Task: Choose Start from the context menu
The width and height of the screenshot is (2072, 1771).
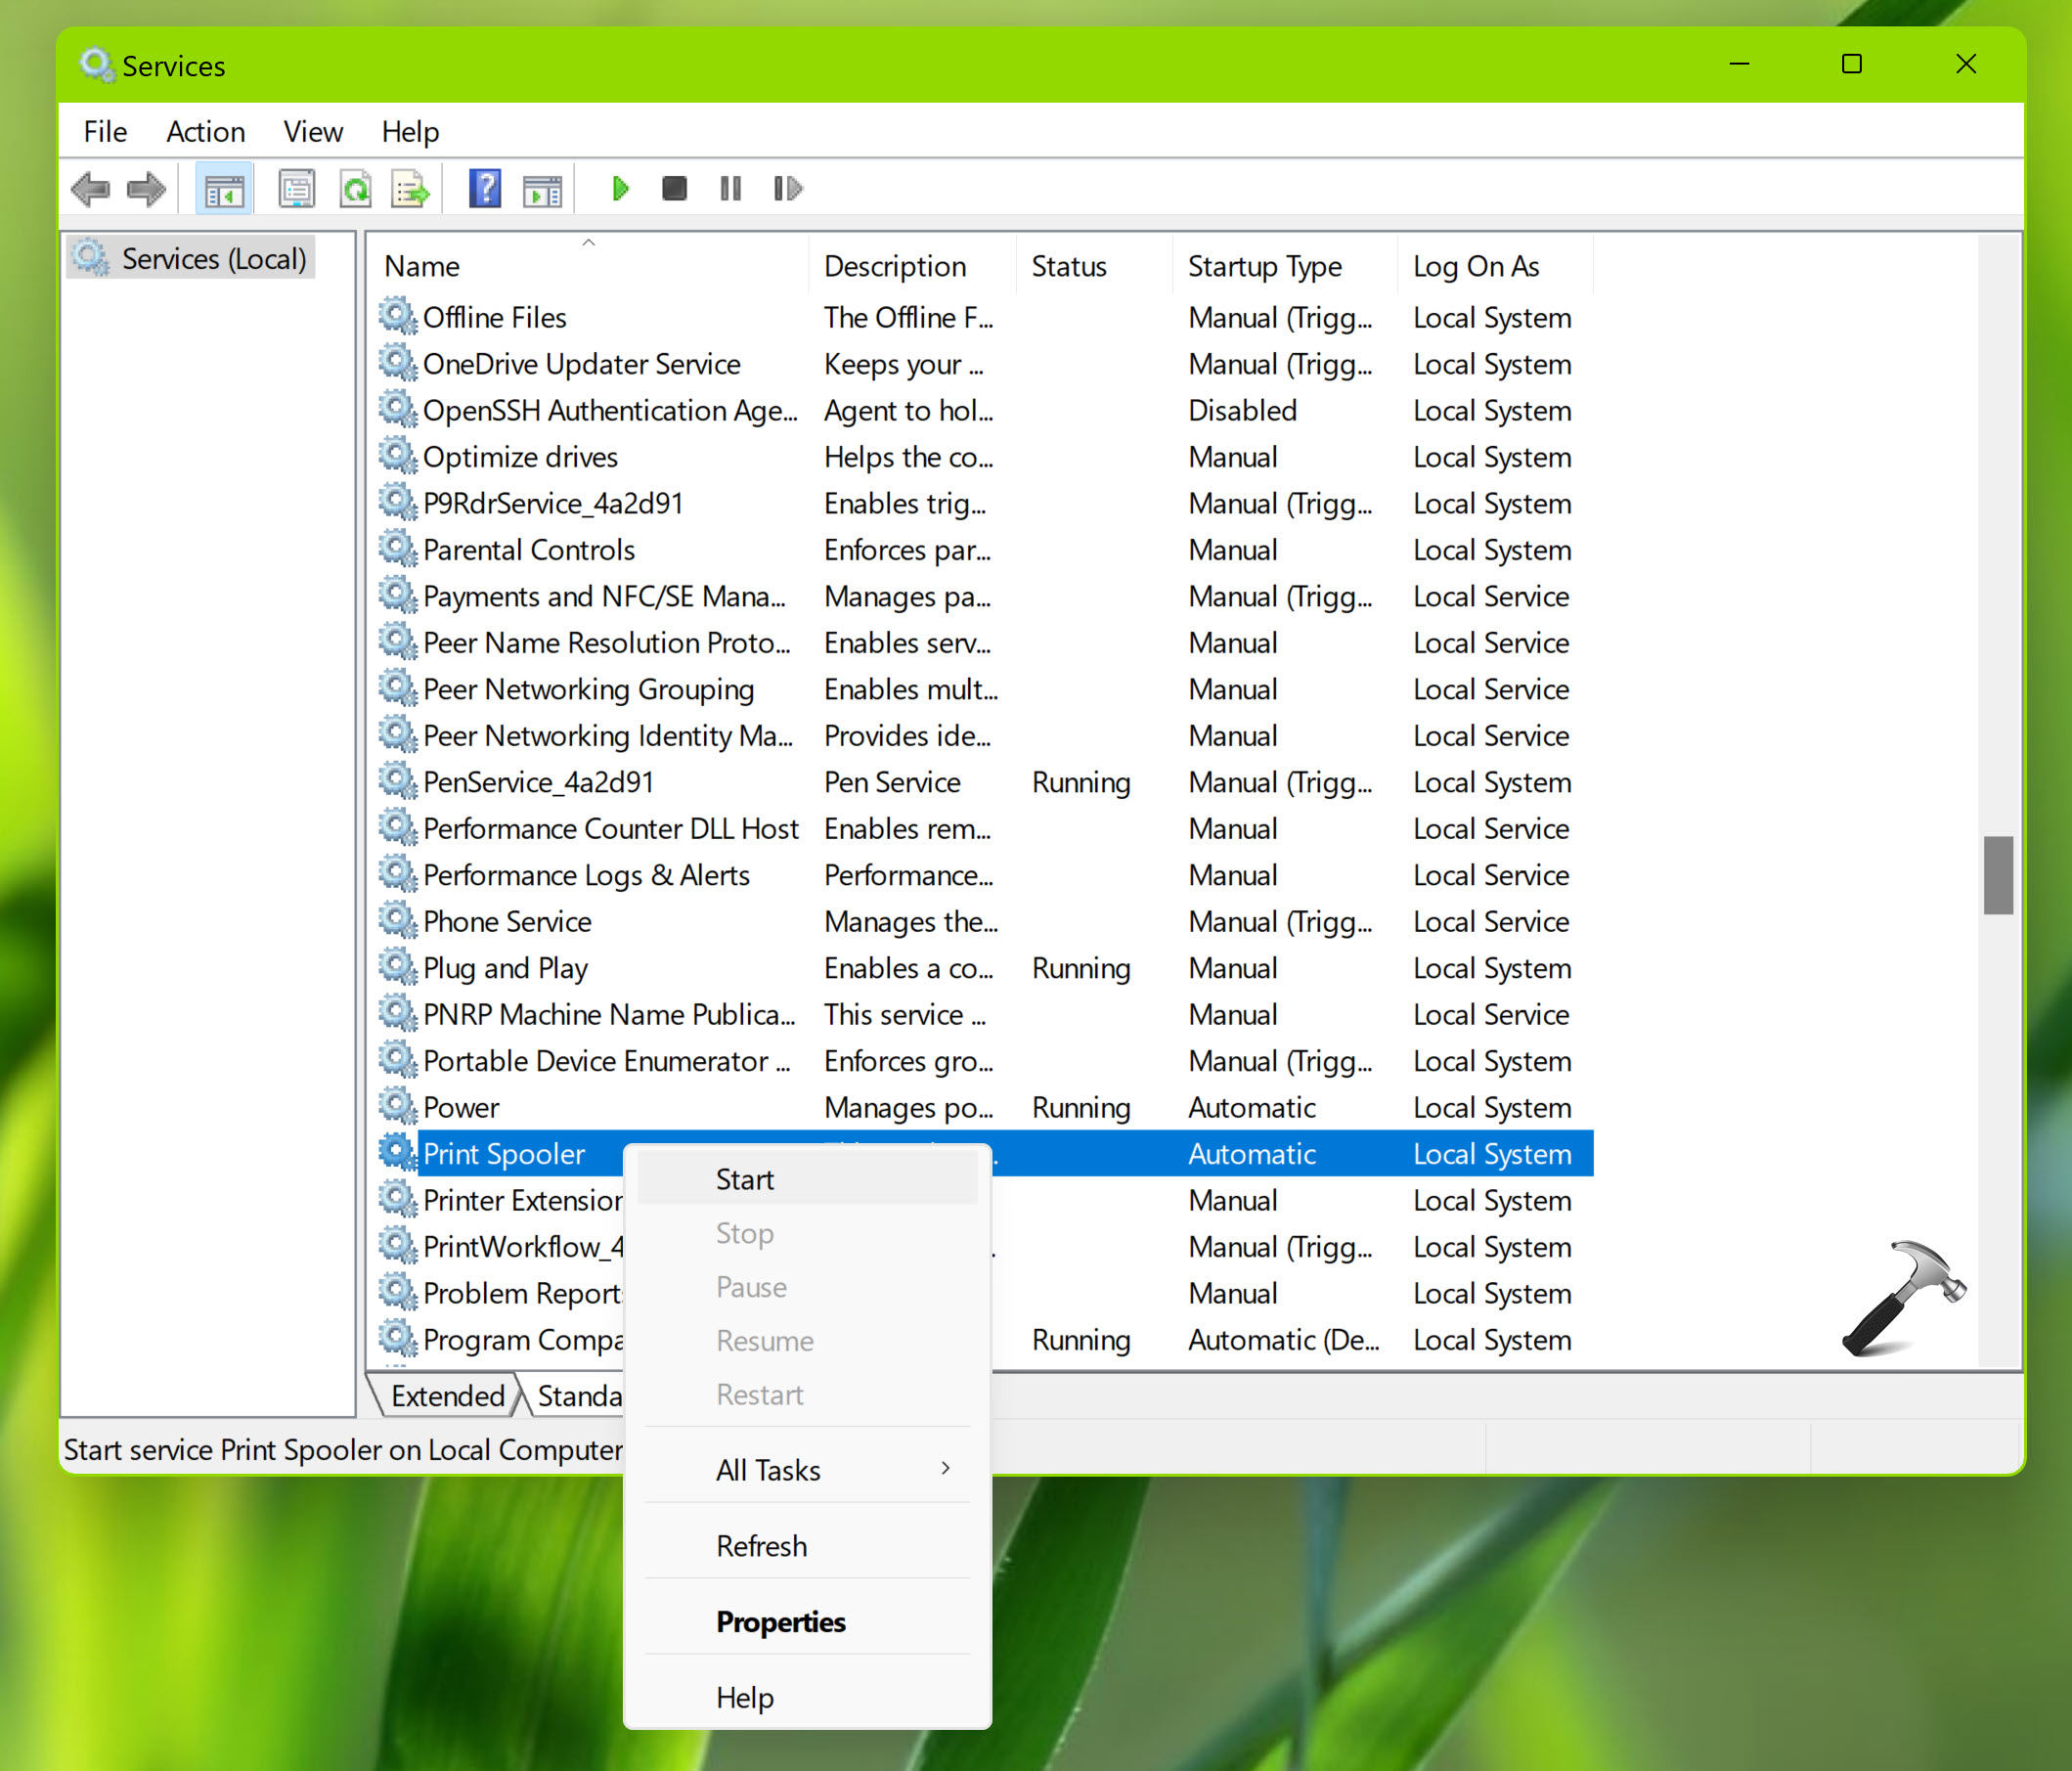Action: tap(745, 1180)
